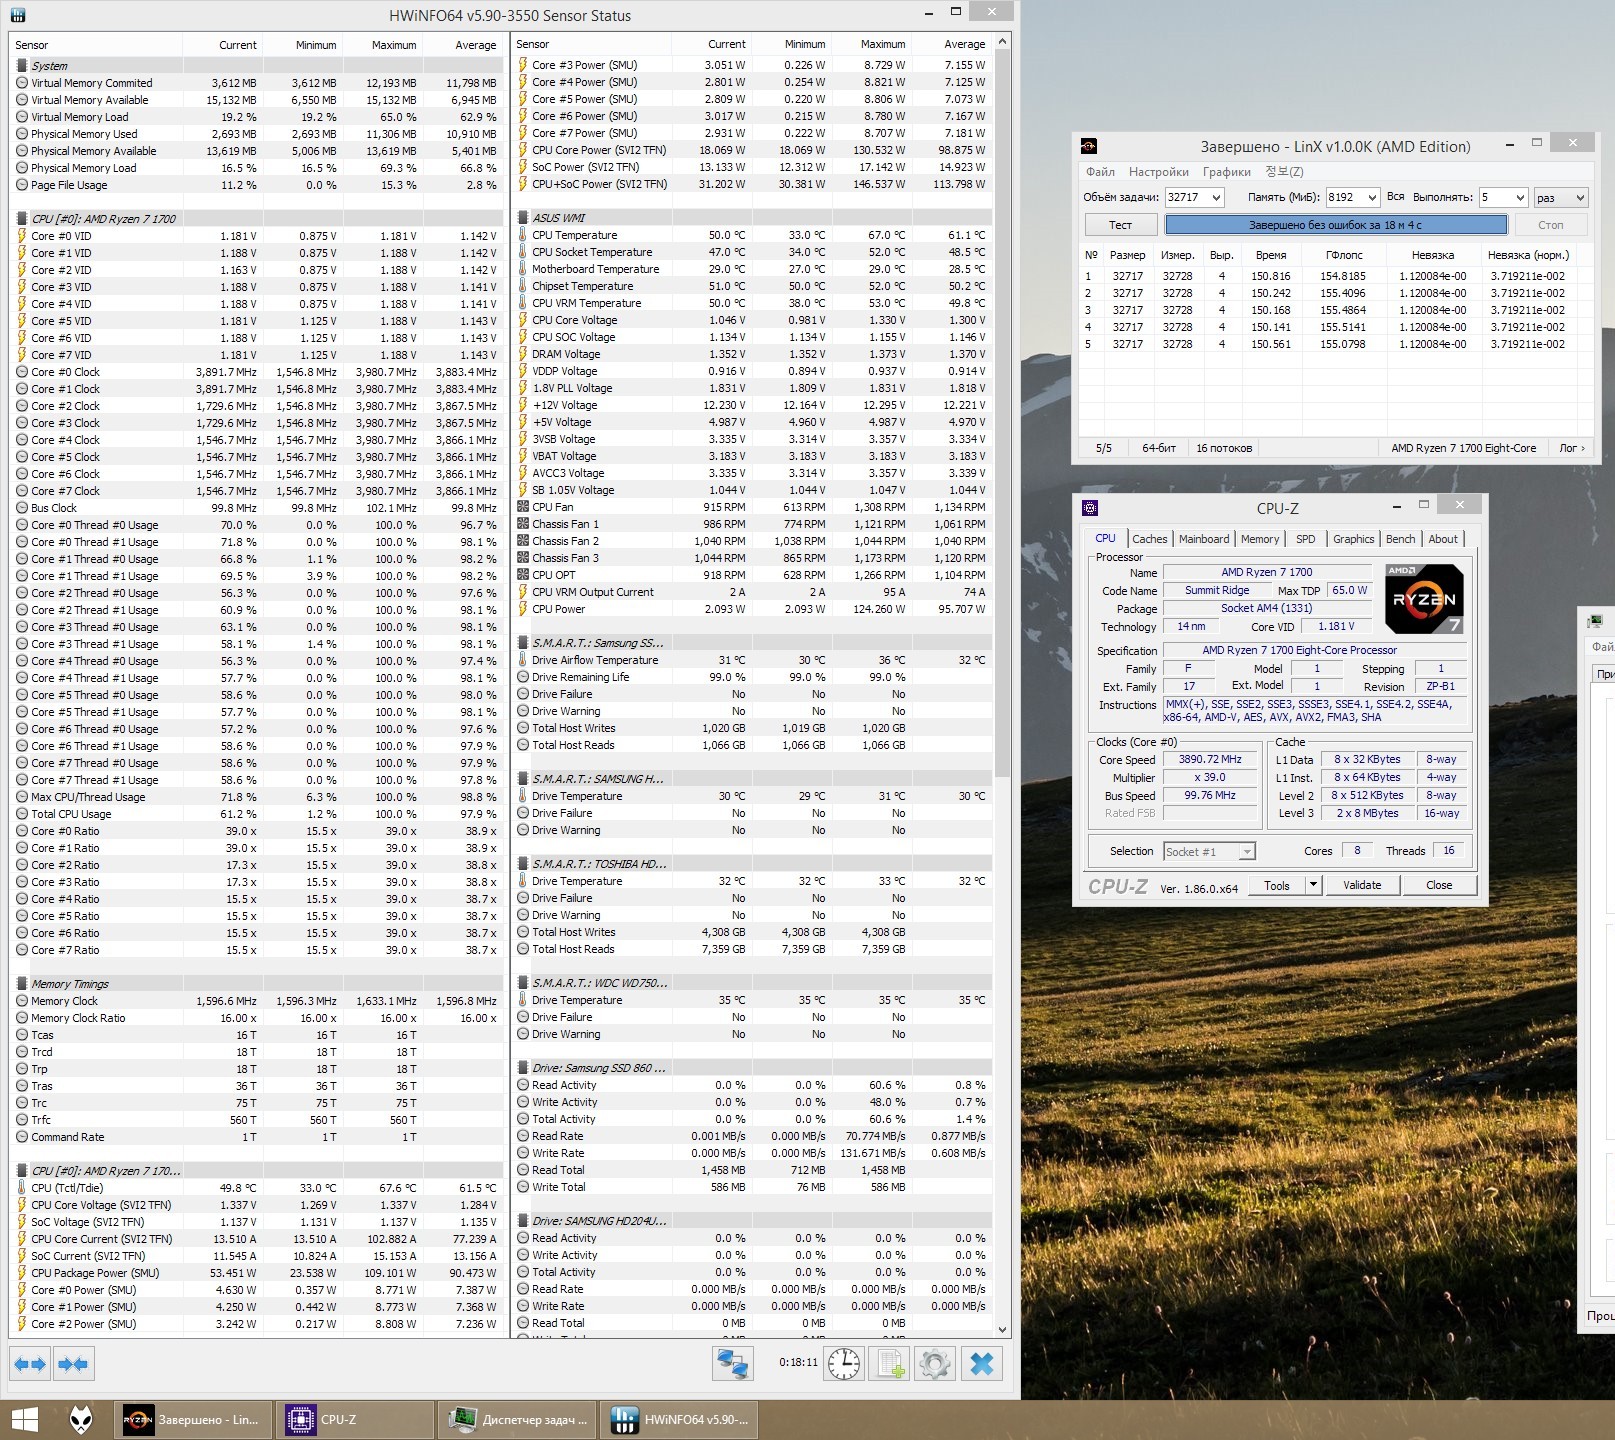Image resolution: width=1615 pixels, height=1440 pixels.
Task: Open the Memory tab in CPU-Z
Action: pyautogui.click(x=1260, y=539)
